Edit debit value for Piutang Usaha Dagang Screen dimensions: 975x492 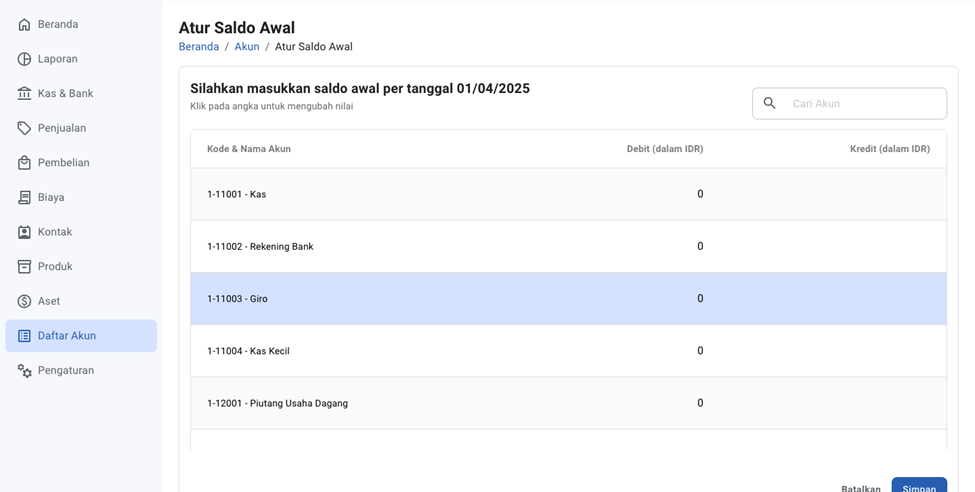point(700,403)
